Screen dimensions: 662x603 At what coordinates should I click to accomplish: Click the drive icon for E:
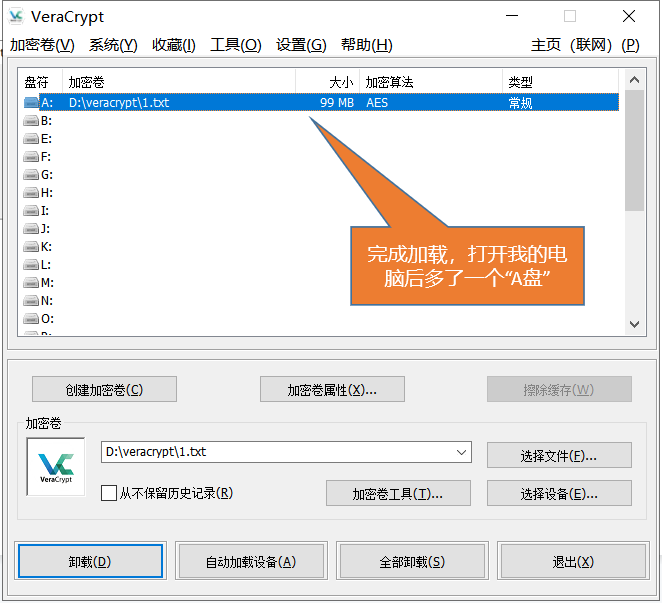(x=31, y=139)
